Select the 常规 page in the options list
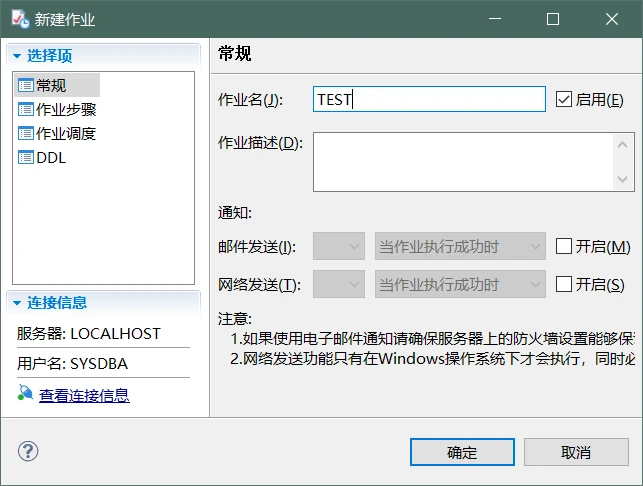643x486 pixels. (57, 85)
